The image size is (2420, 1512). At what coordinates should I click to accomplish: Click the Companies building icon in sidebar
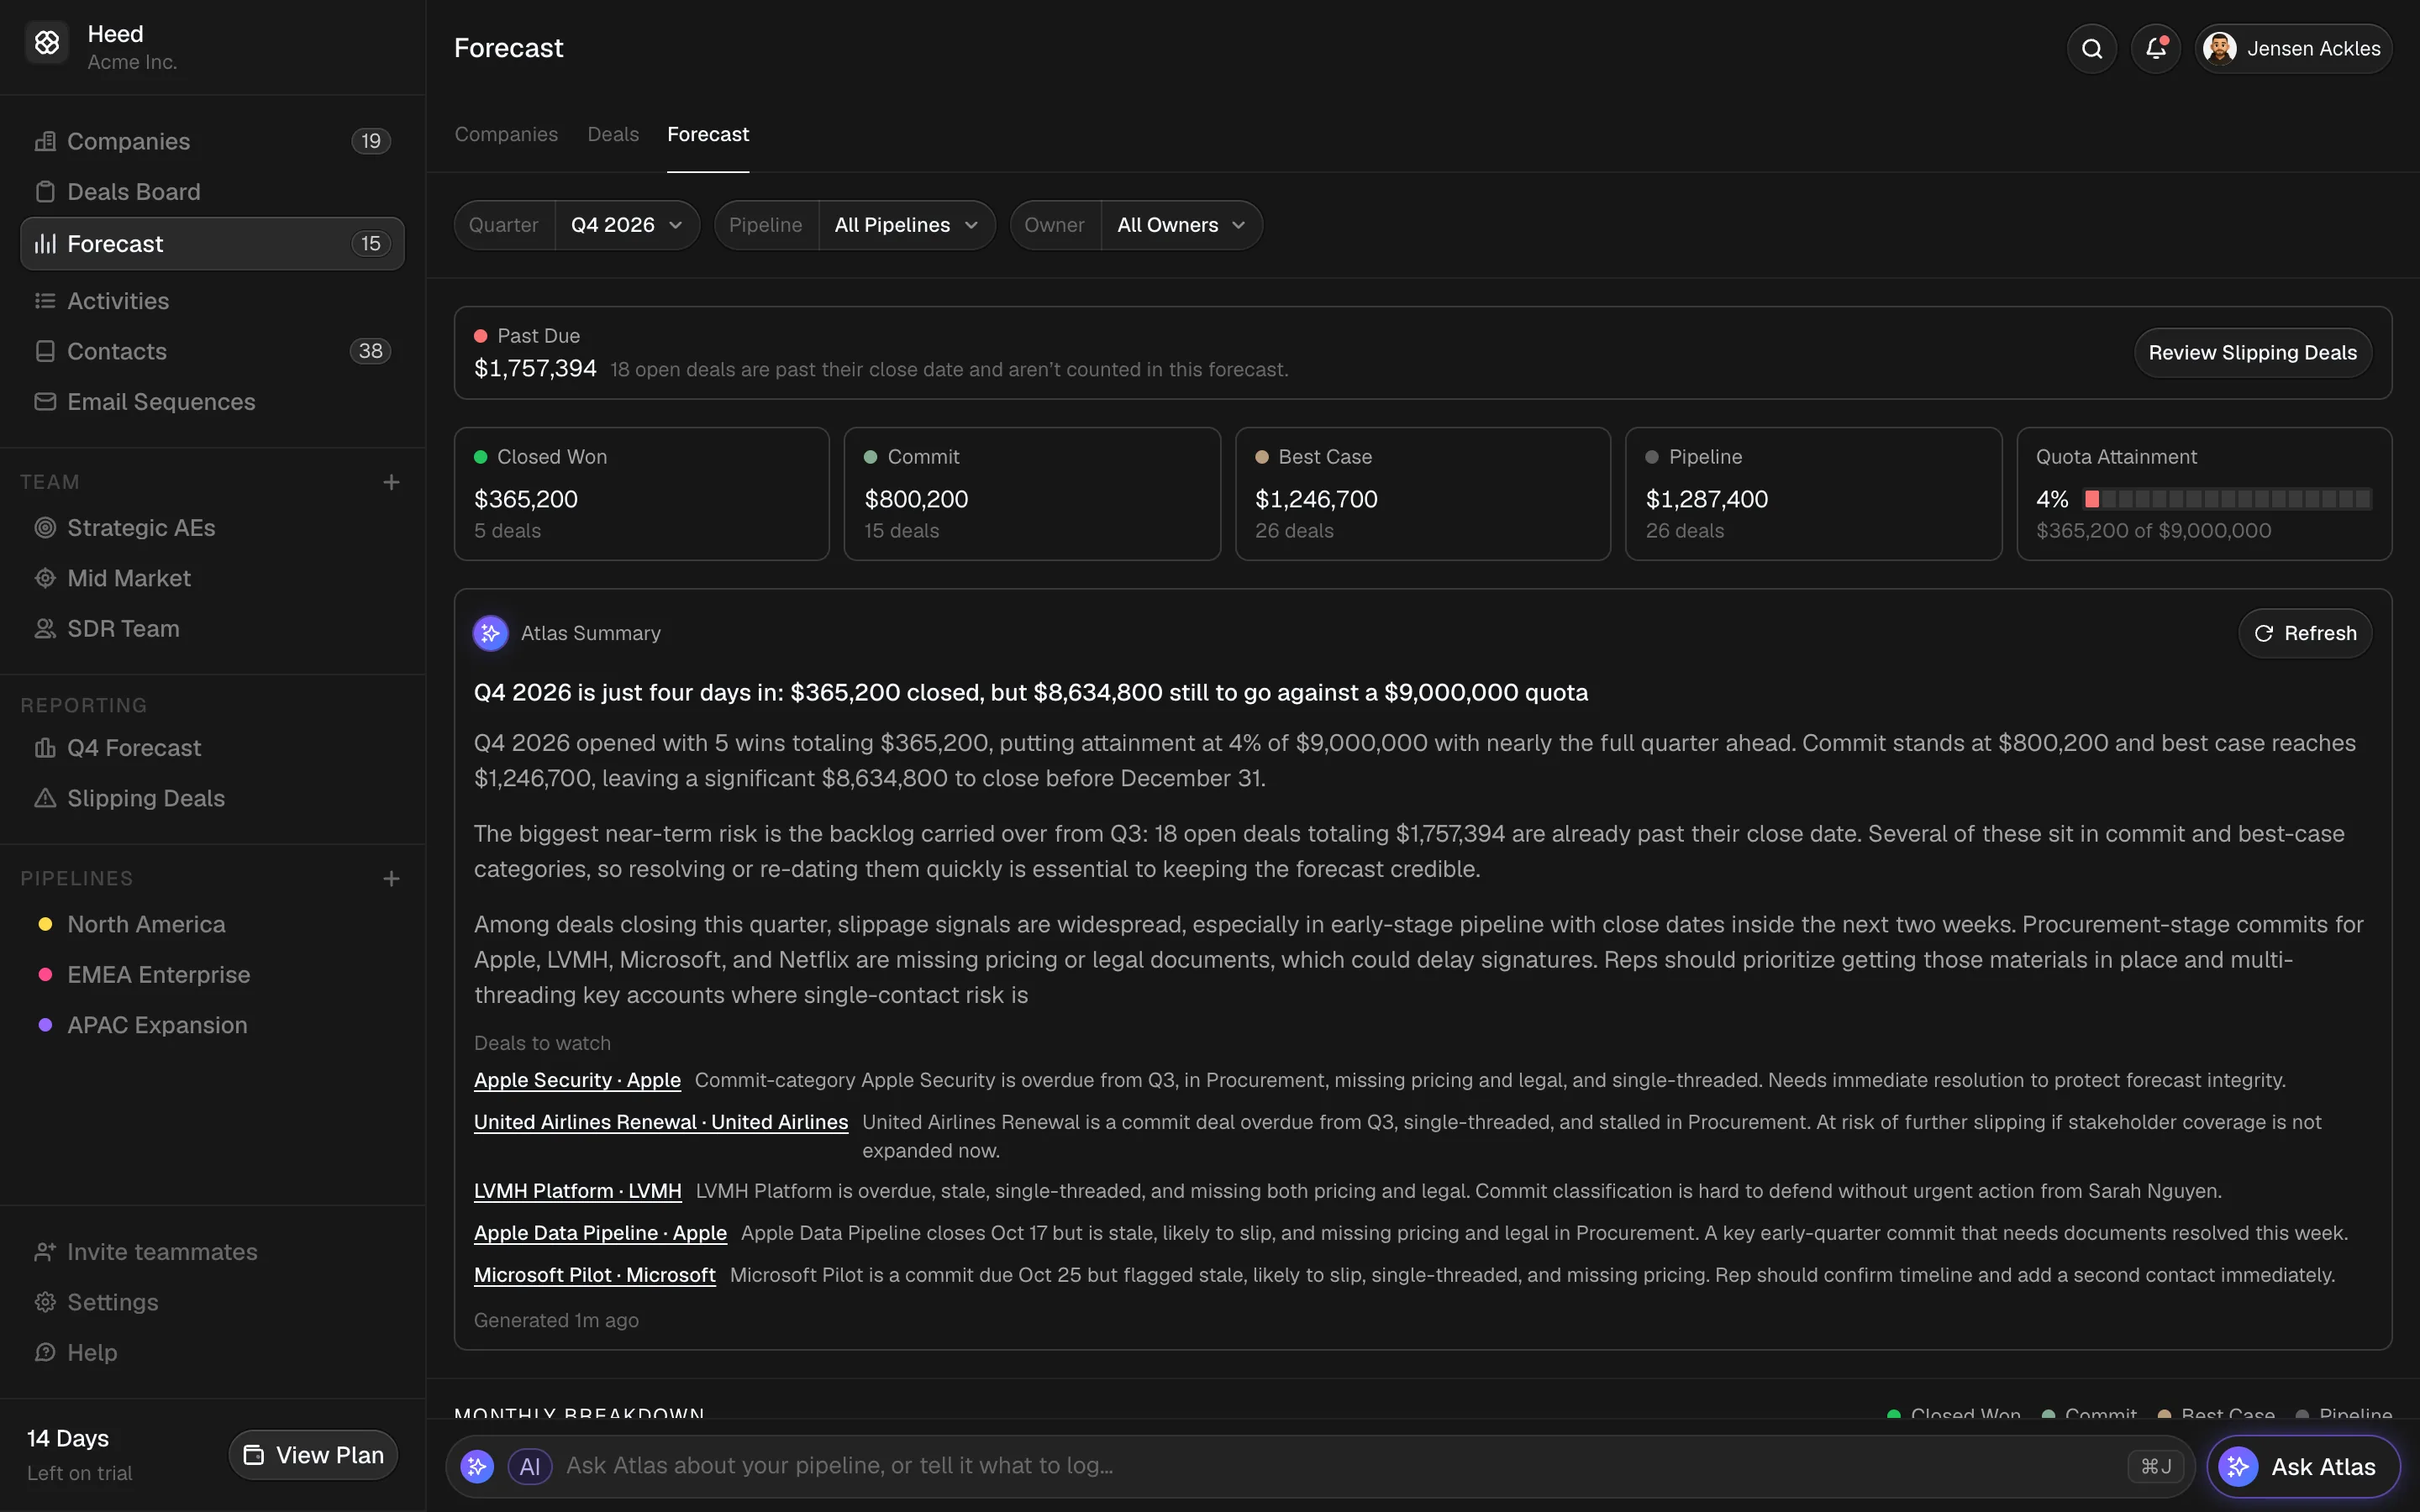[45, 141]
